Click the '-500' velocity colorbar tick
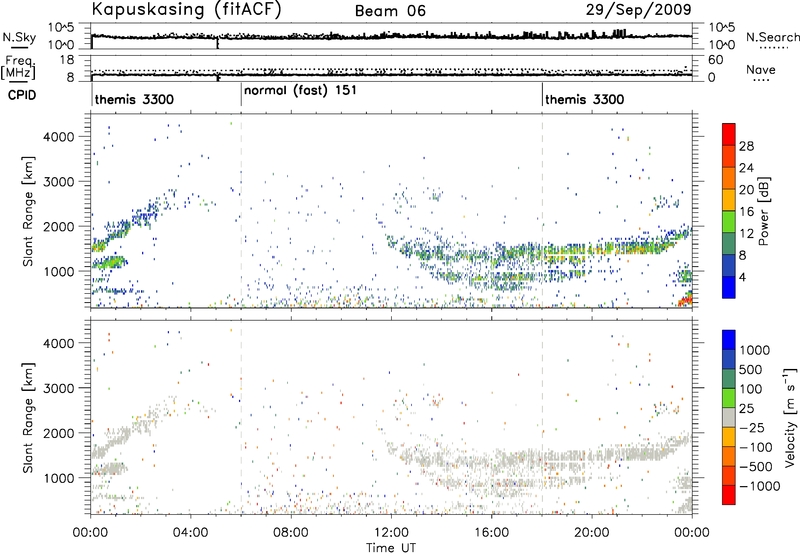Image resolution: width=800 pixels, height=554 pixels. coord(756,467)
